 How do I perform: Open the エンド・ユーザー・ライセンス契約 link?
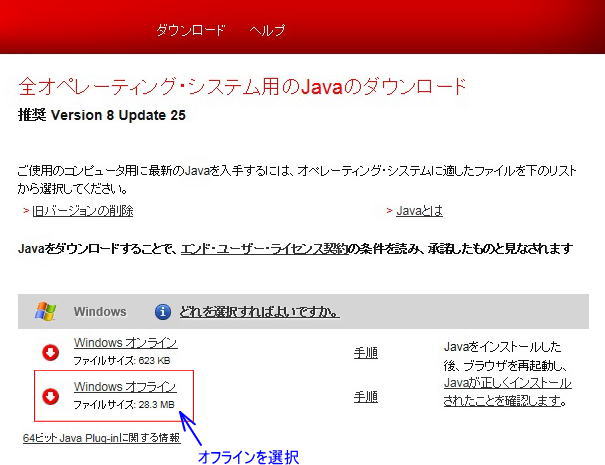point(264,249)
